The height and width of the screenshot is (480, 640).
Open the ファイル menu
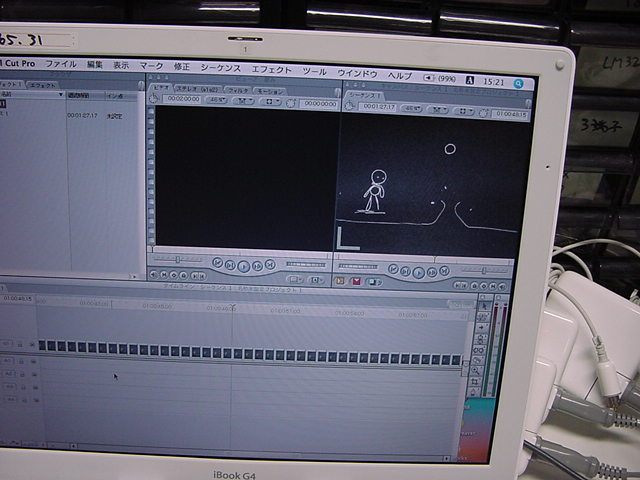pos(60,64)
